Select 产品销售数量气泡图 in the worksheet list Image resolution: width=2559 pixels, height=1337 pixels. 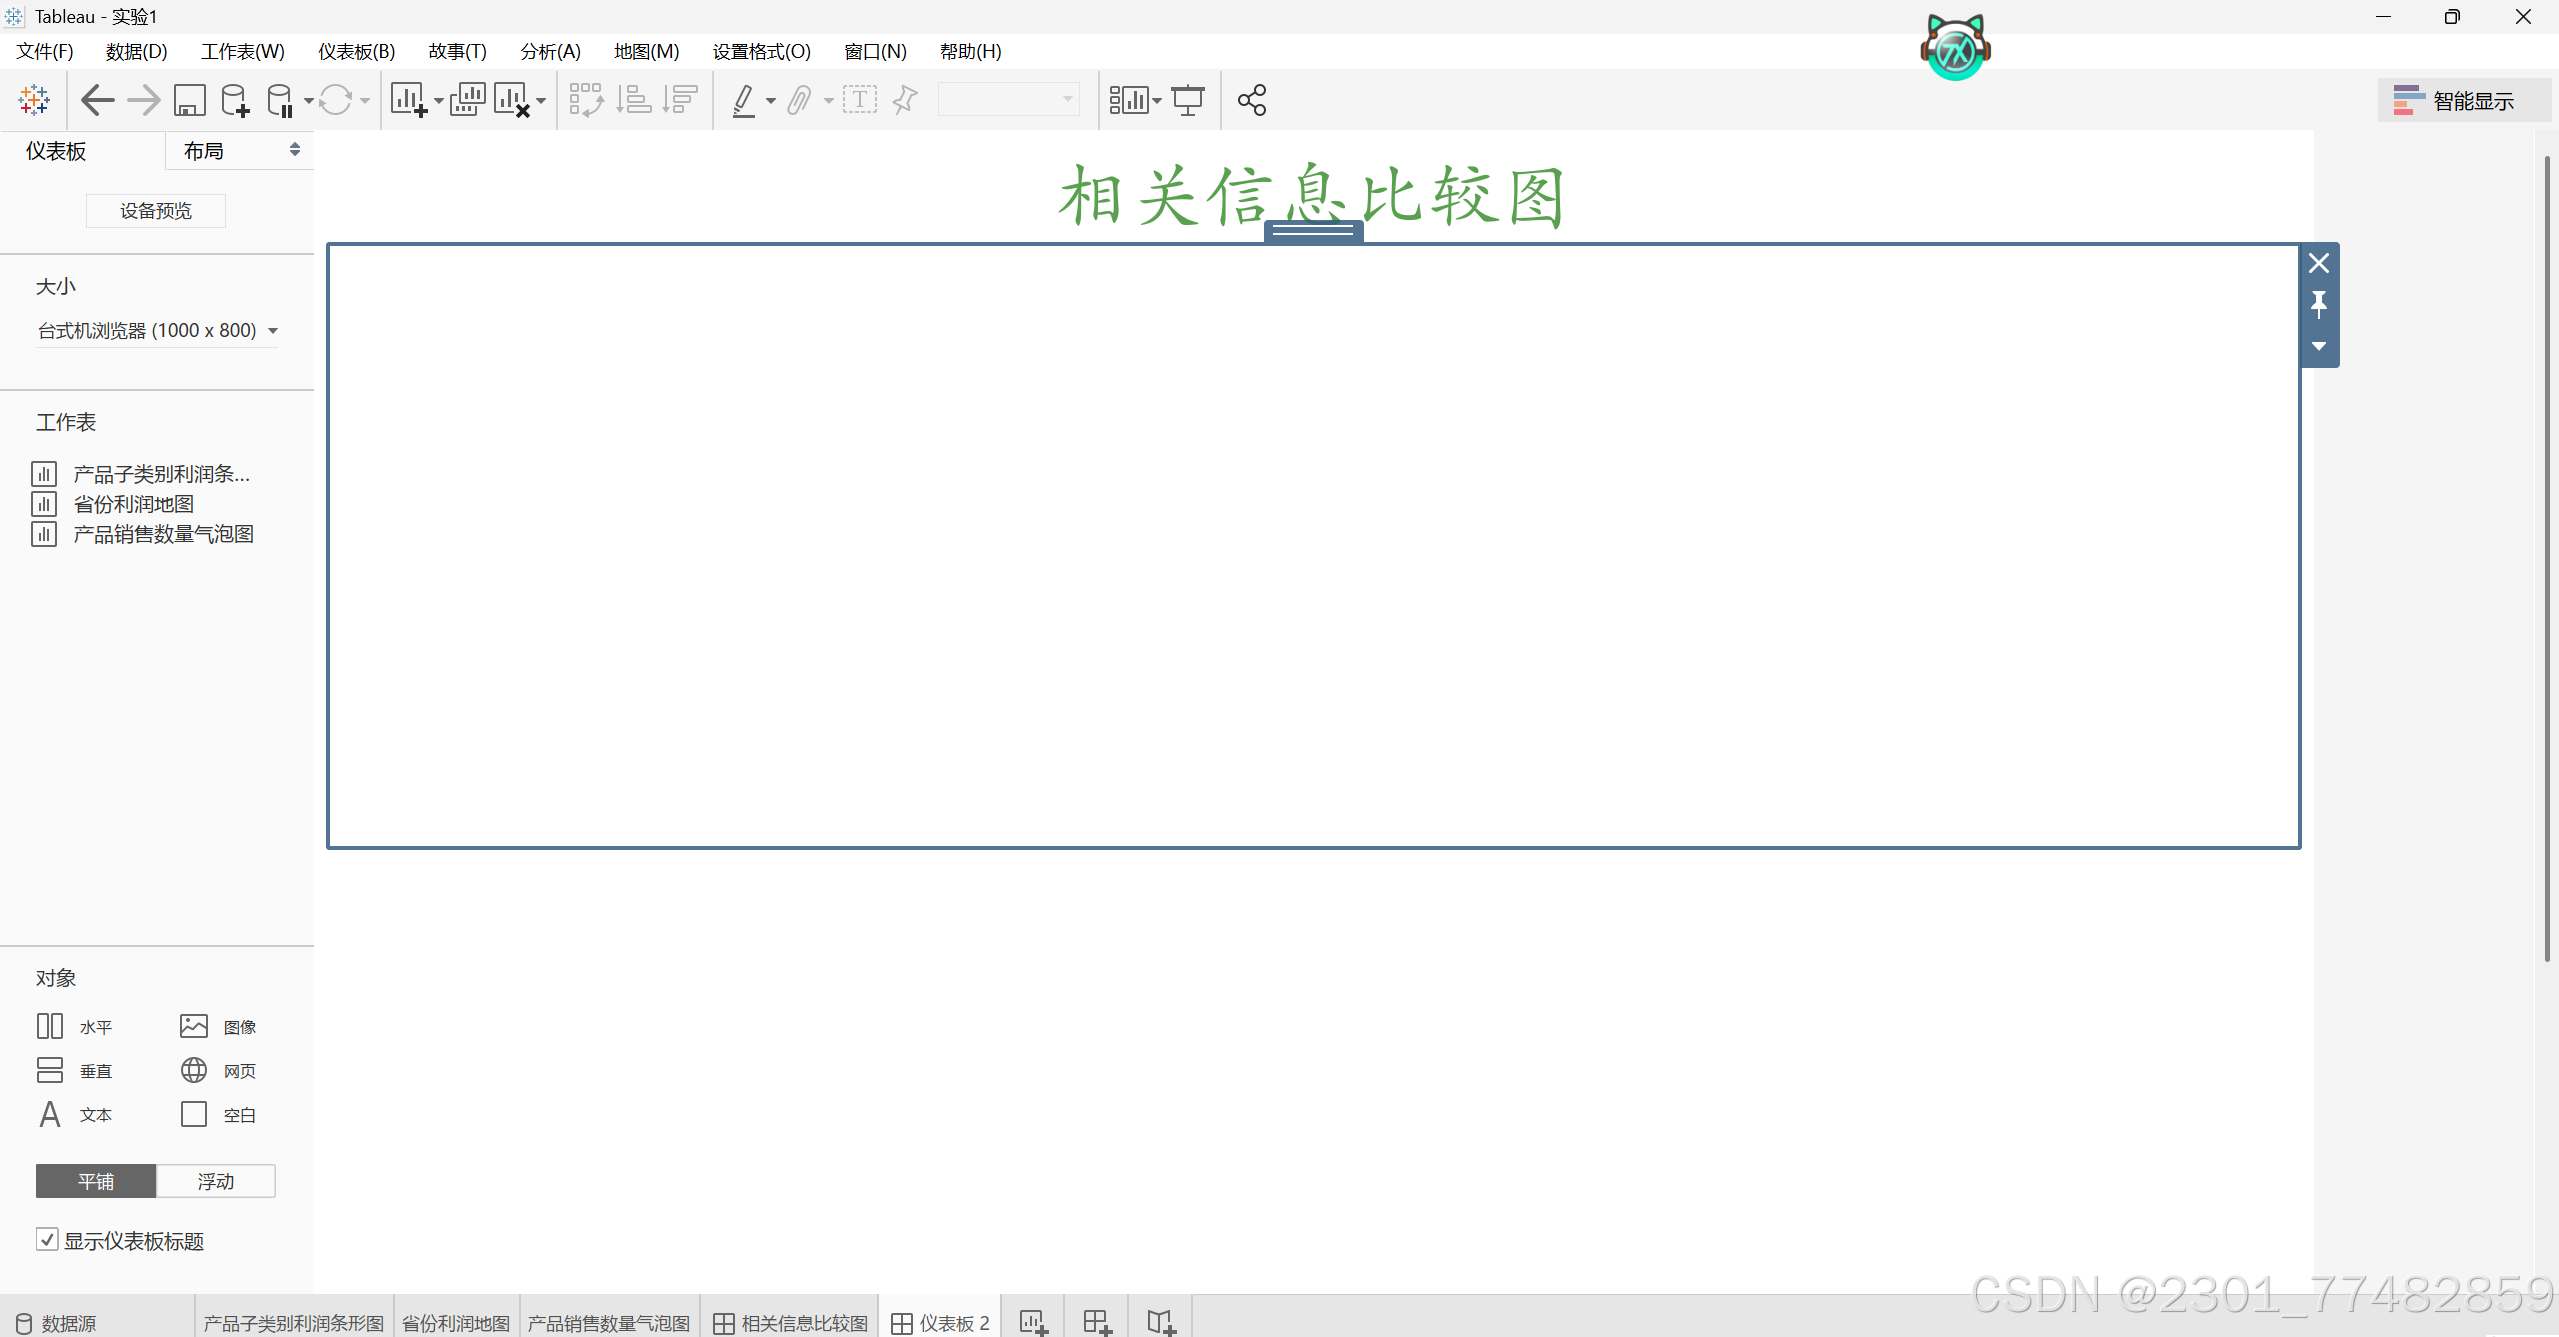click(163, 534)
